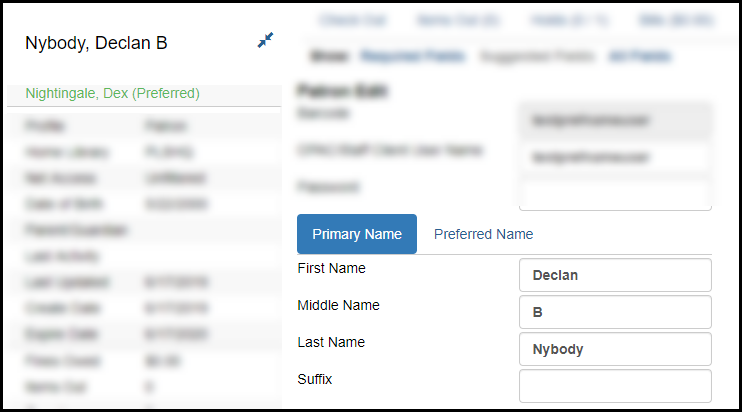Click the empty Suffix input field

pyautogui.click(x=615, y=386)
